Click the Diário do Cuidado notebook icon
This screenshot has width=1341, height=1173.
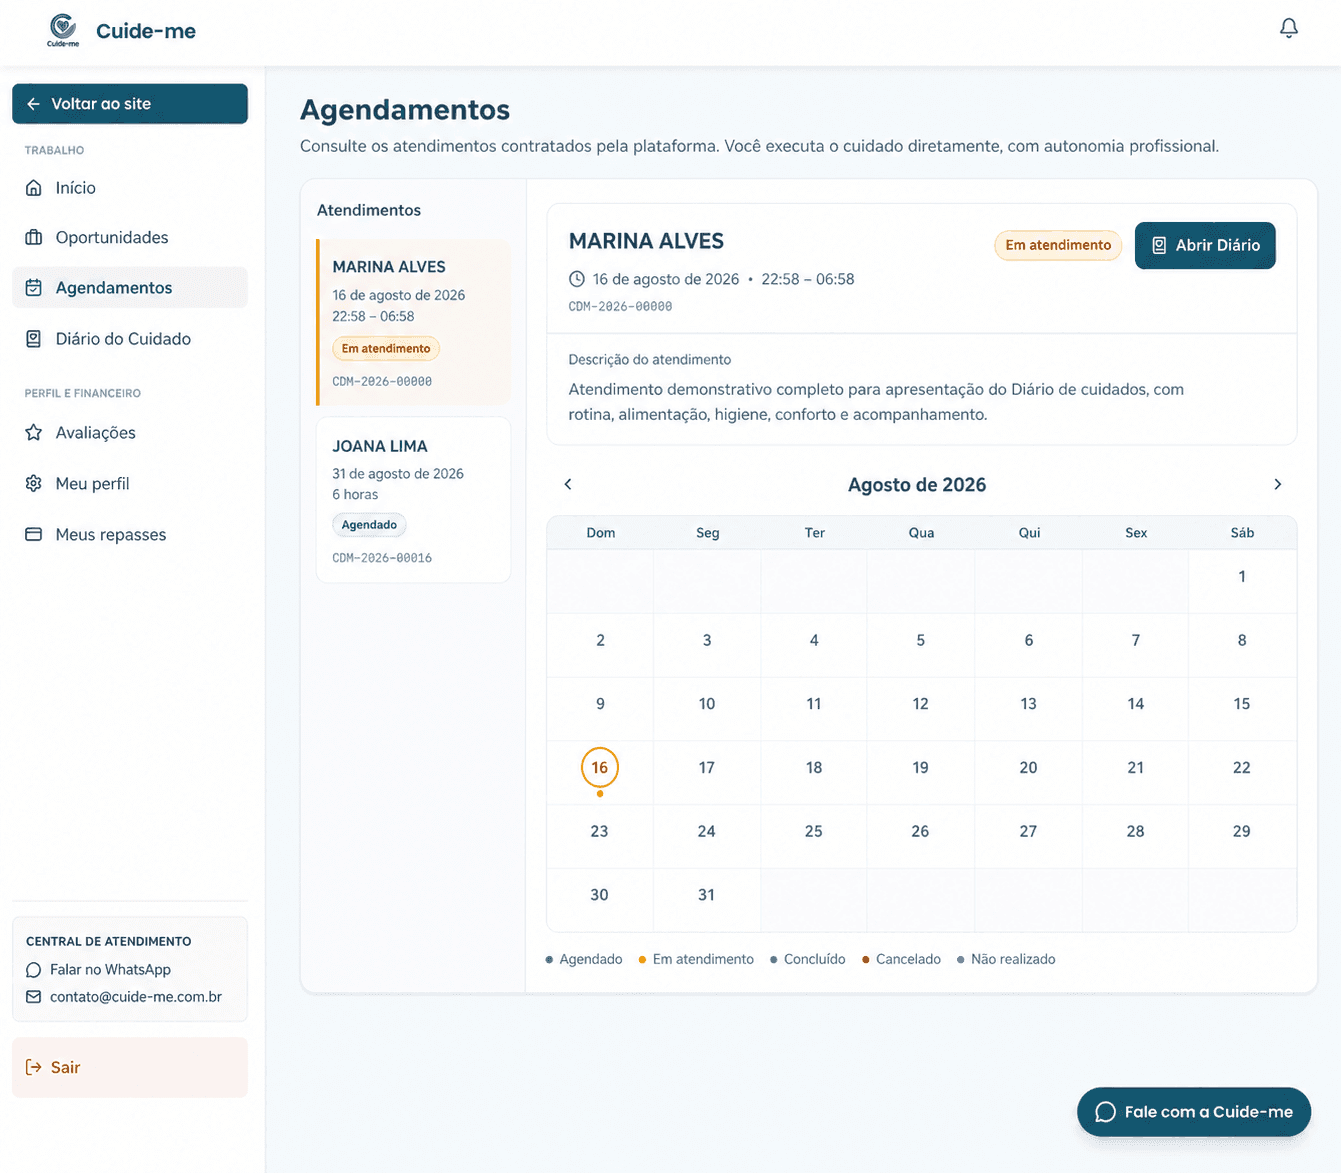[x=34, y=339]
